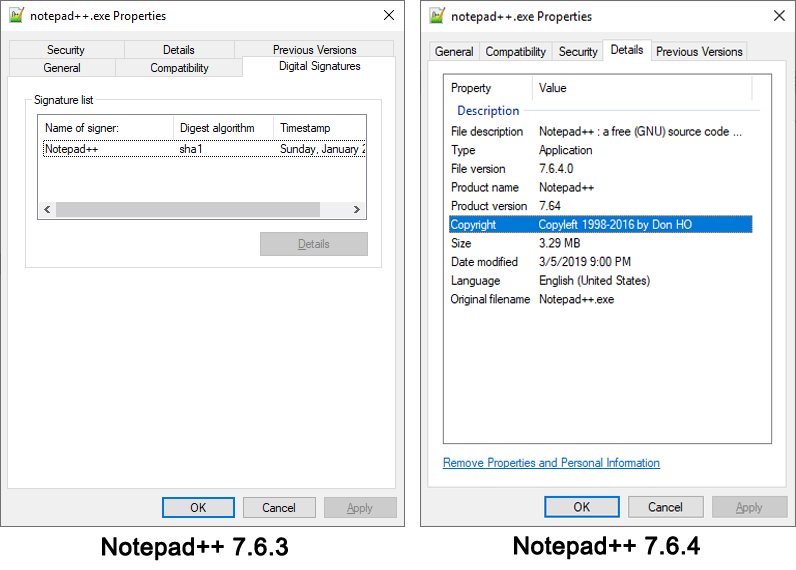
Task: Click the Description group heading
Action: point(488,111)
